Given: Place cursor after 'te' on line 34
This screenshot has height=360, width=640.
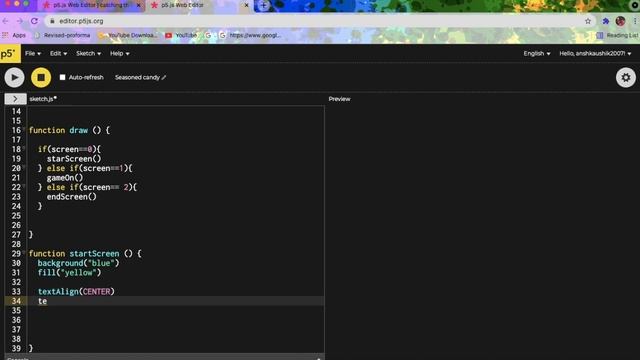Looking at the screenshot, I should coord(47,301).
